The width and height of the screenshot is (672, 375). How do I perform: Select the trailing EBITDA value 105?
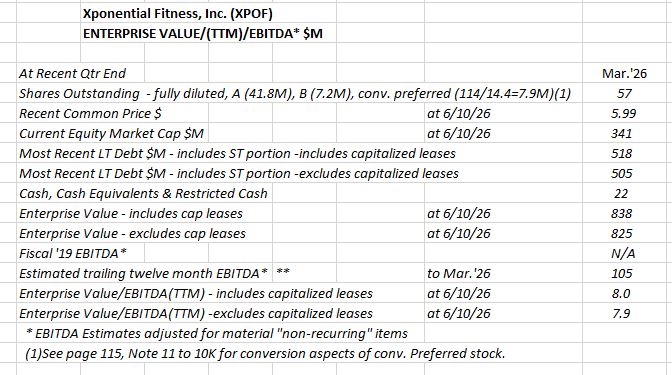pos(621,273)
